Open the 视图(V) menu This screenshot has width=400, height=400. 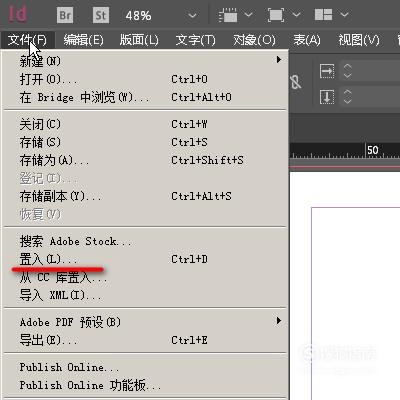[x=359, y=40]
